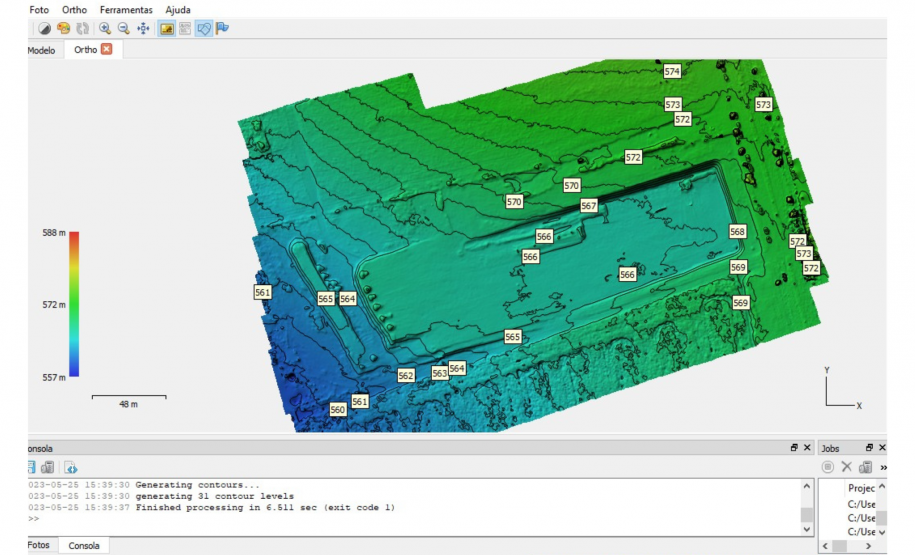
Task: Toggle the show shapes polygon button
Action: 204,29
